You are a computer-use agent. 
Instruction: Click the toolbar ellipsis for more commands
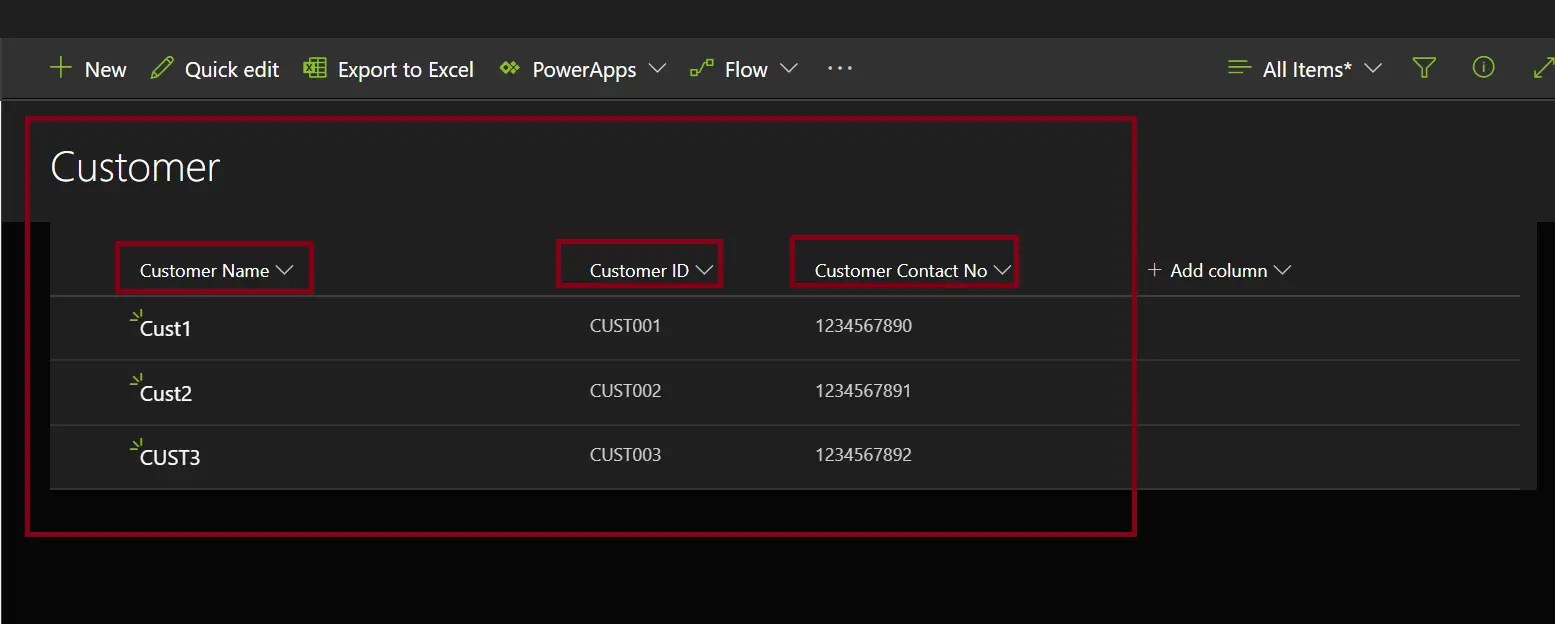tap(839, 68)
